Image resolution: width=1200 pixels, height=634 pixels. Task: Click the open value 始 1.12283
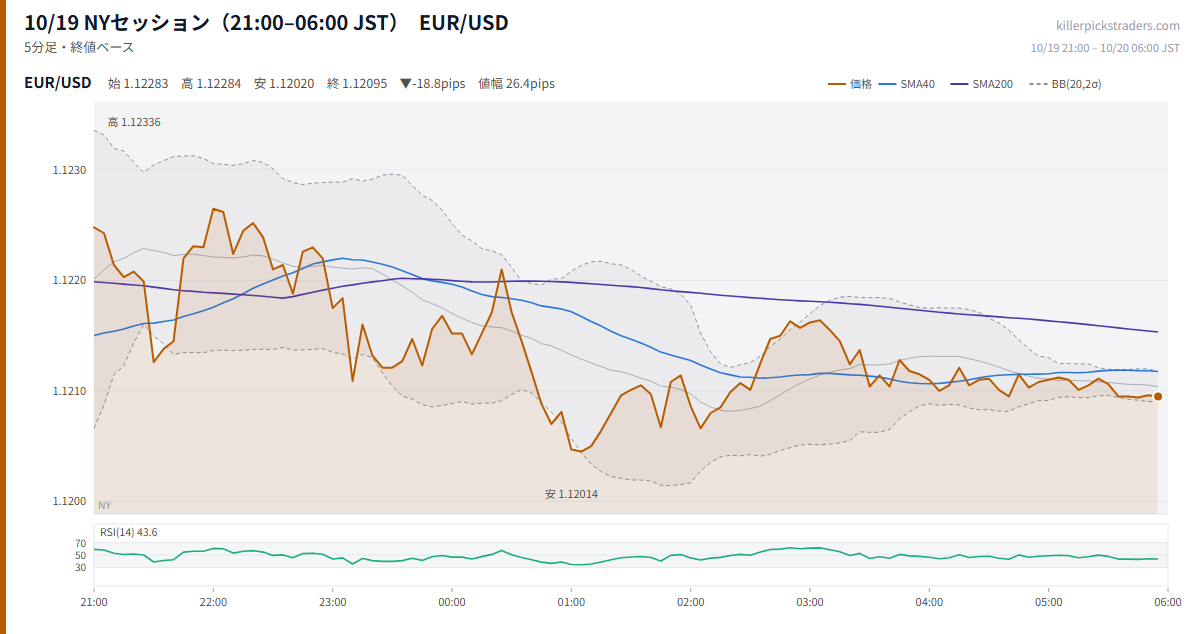[138, 84]
